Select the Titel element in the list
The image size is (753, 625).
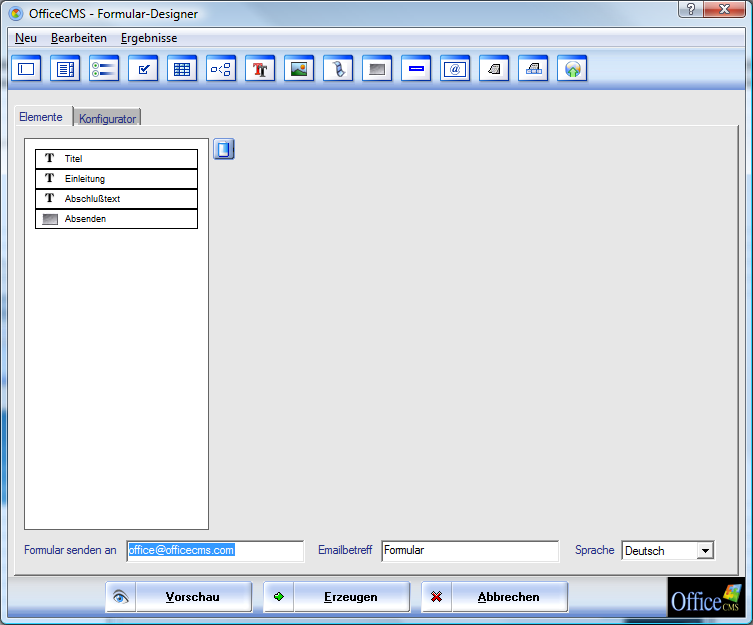[x=116, y=159]
